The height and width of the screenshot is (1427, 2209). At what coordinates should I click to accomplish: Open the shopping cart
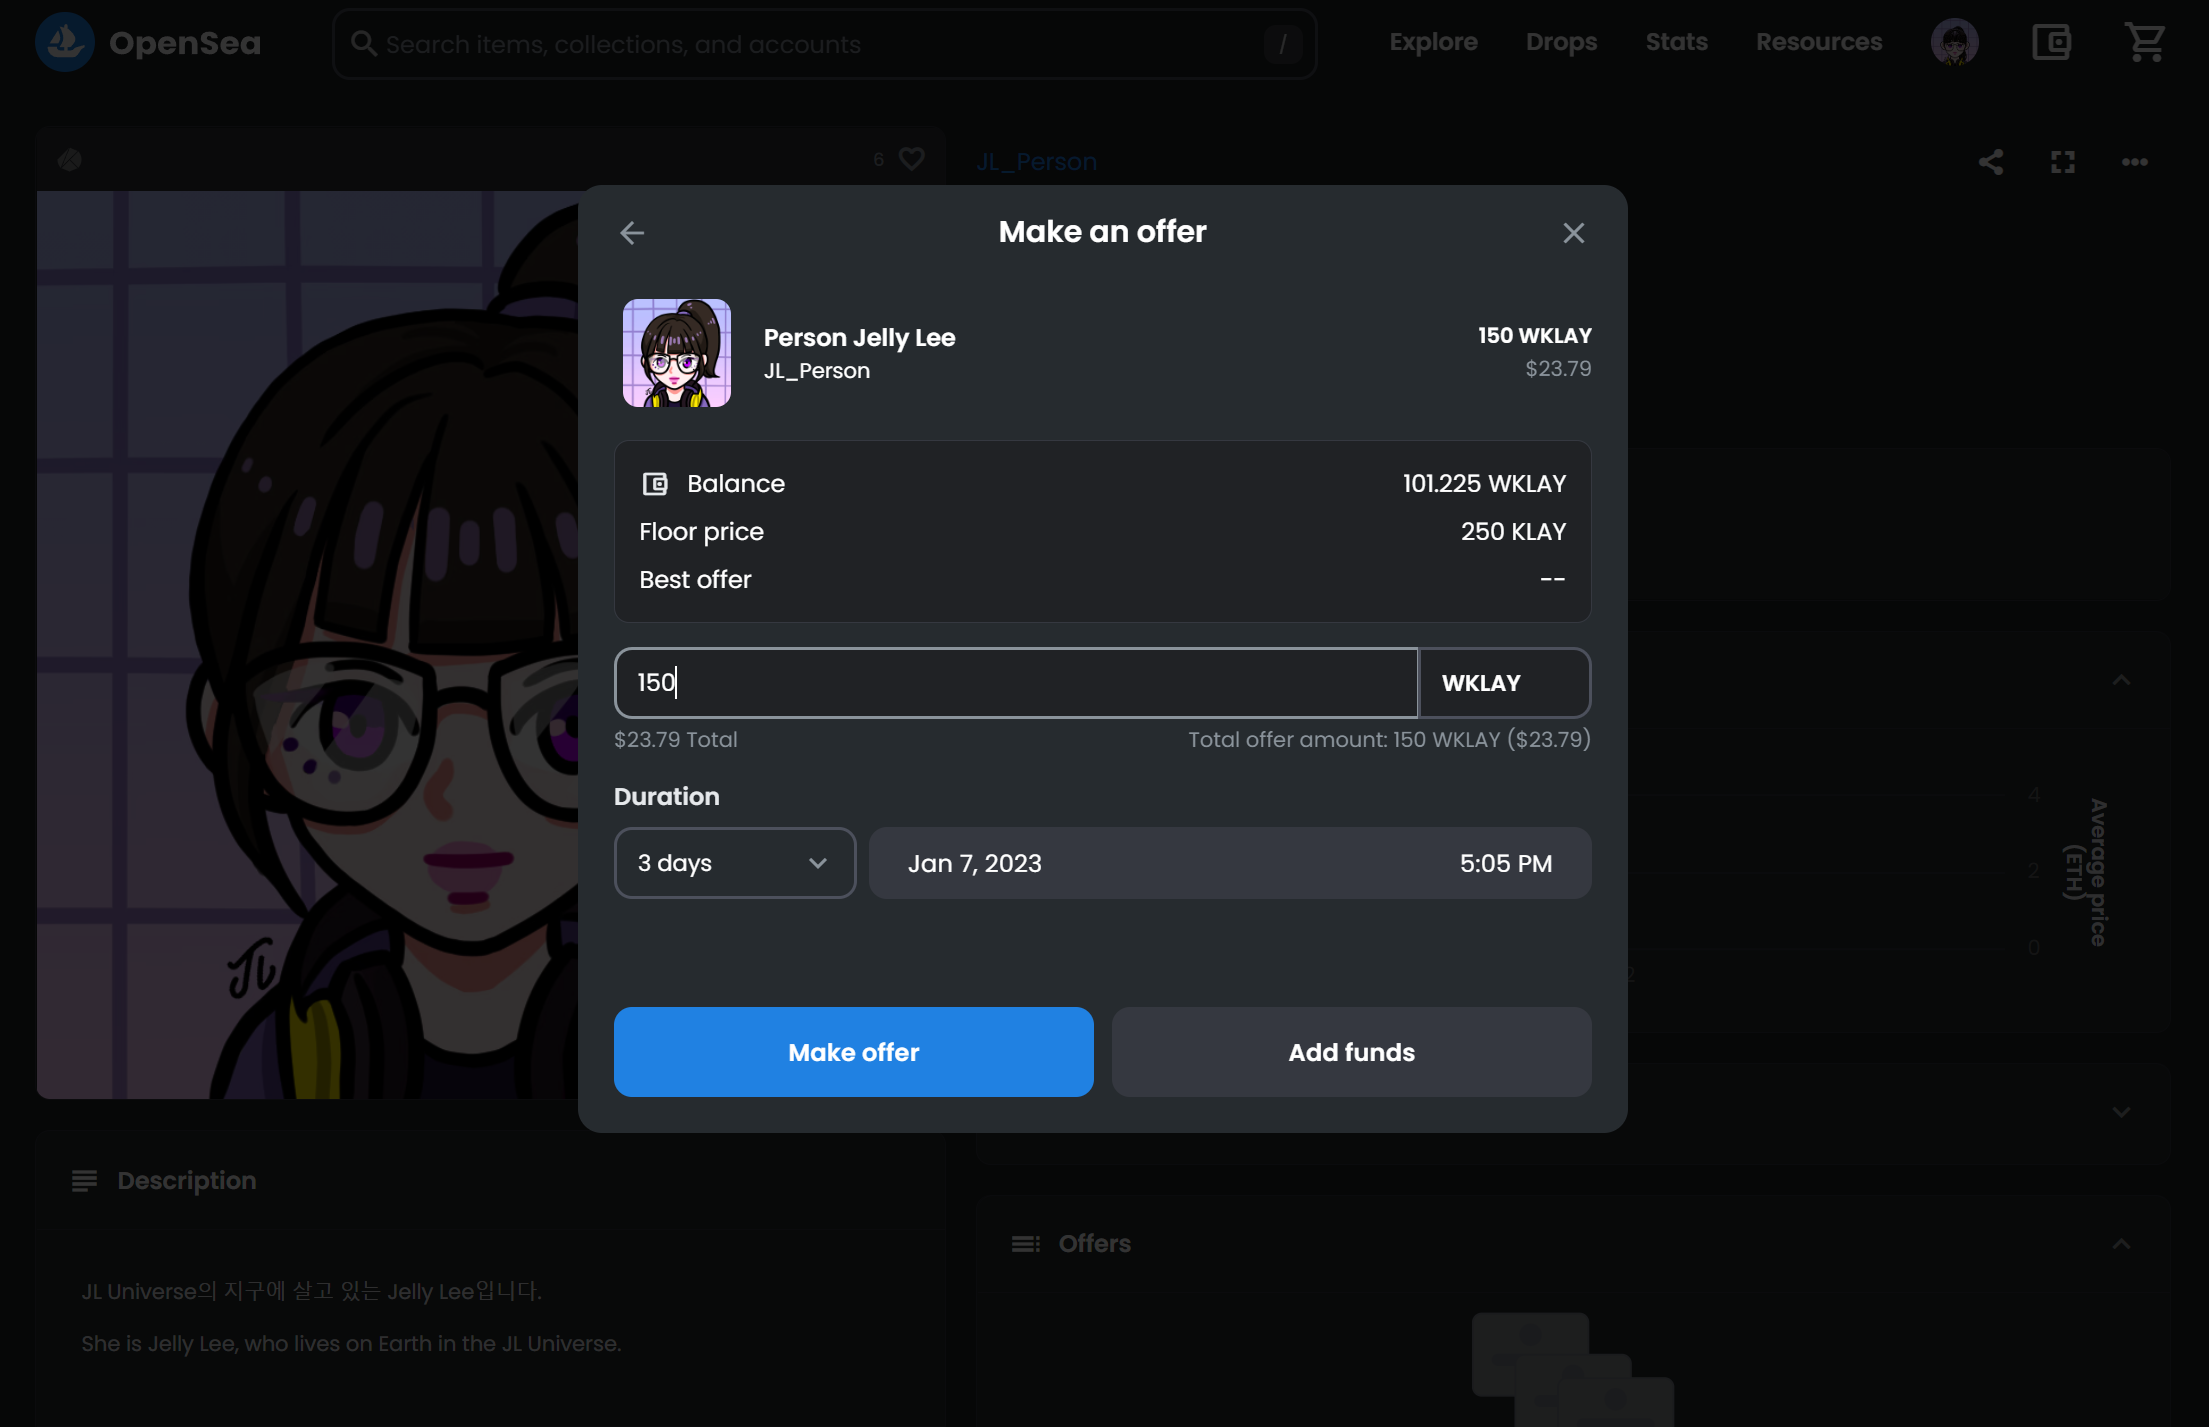click(2144, 43)
